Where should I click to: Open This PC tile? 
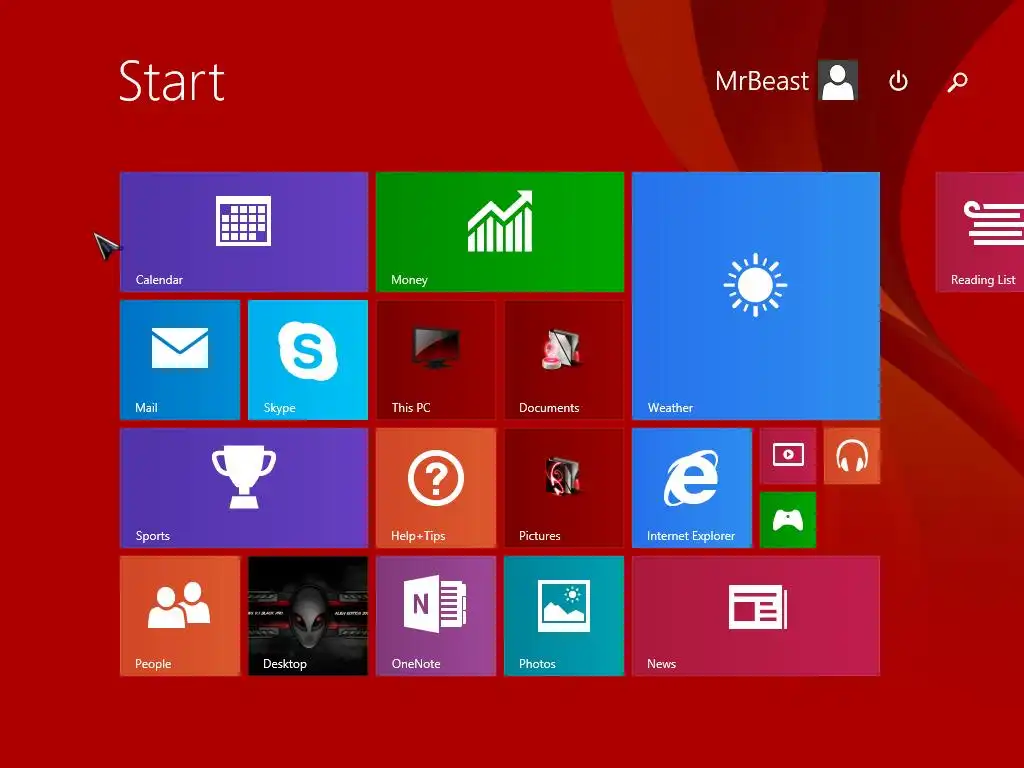click(x=436, y=360)
